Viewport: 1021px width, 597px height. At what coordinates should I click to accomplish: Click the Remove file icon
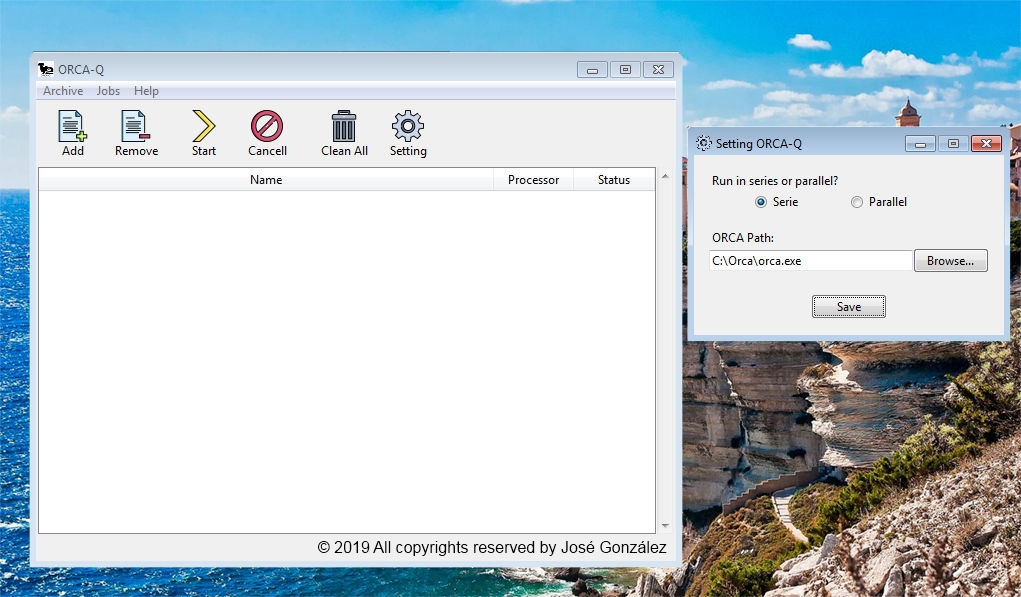(x=136, y=127)
